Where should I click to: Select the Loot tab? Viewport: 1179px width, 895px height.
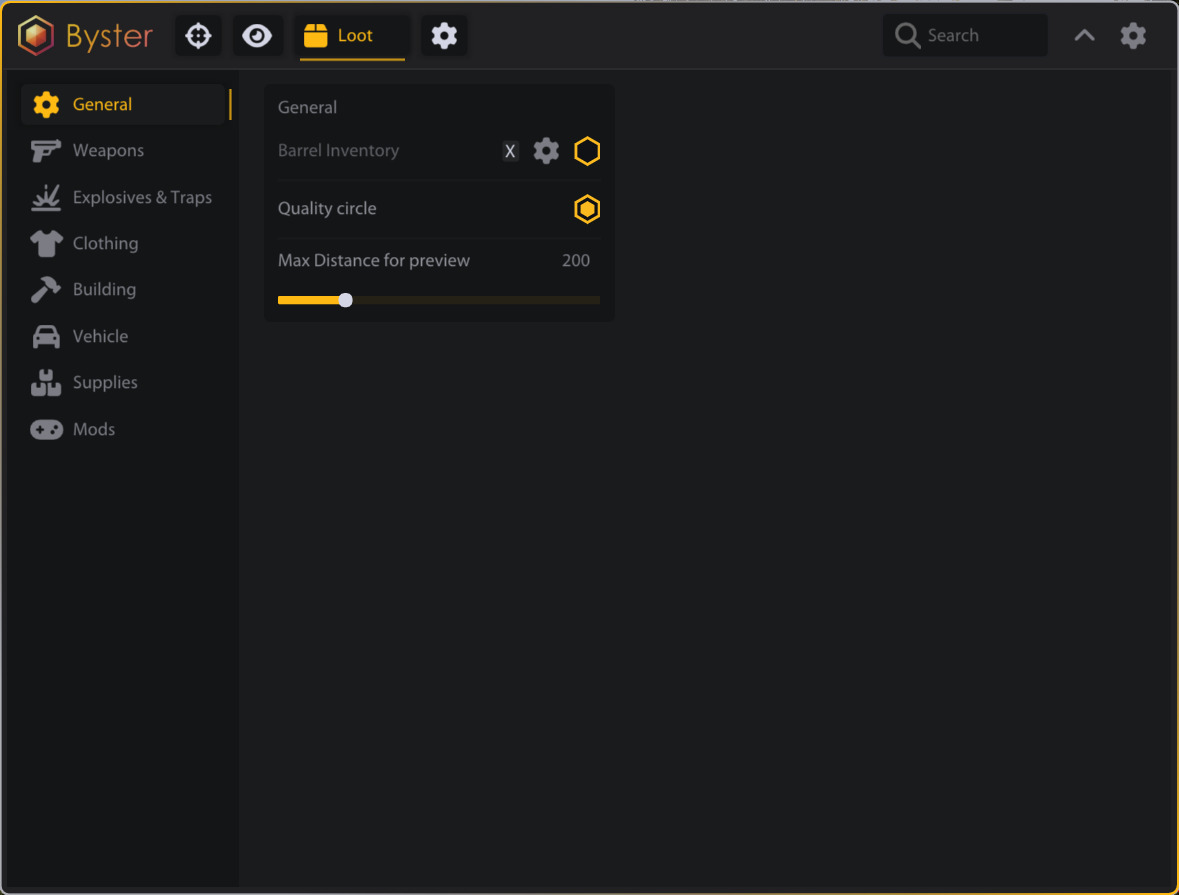(352, 36)
